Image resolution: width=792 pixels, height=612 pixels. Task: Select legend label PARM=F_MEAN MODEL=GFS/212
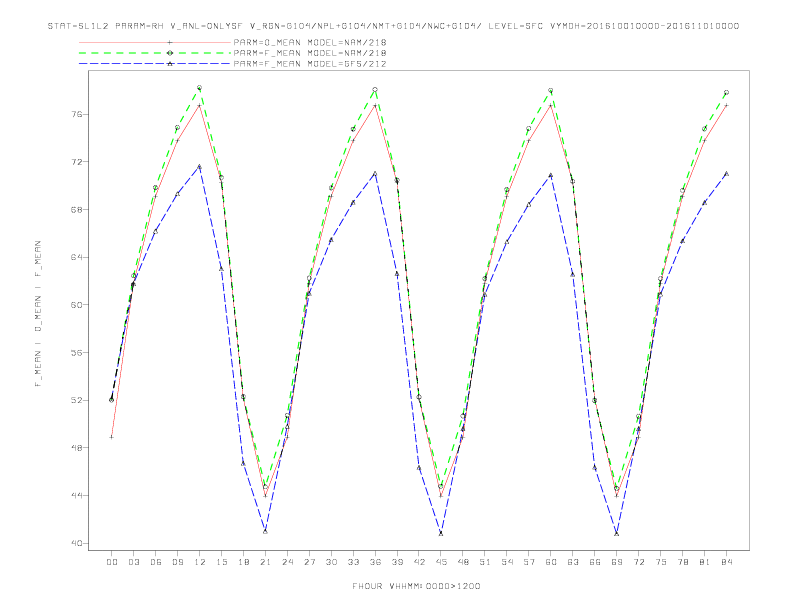310,64
